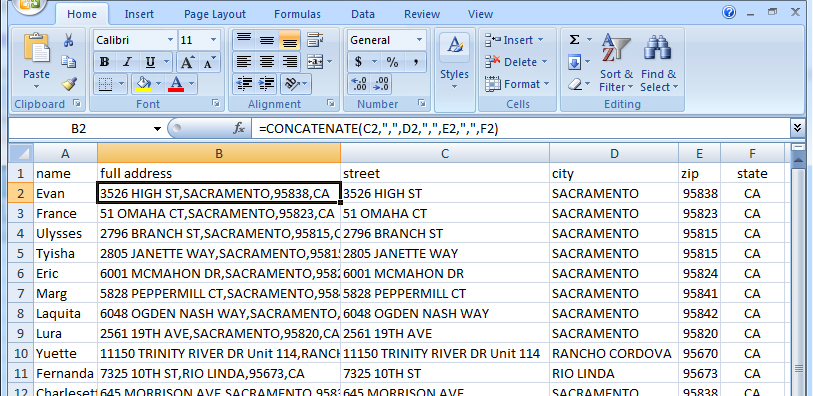Apply Accounting dollar number format
The image size is (813, 396).
[358, 62]
